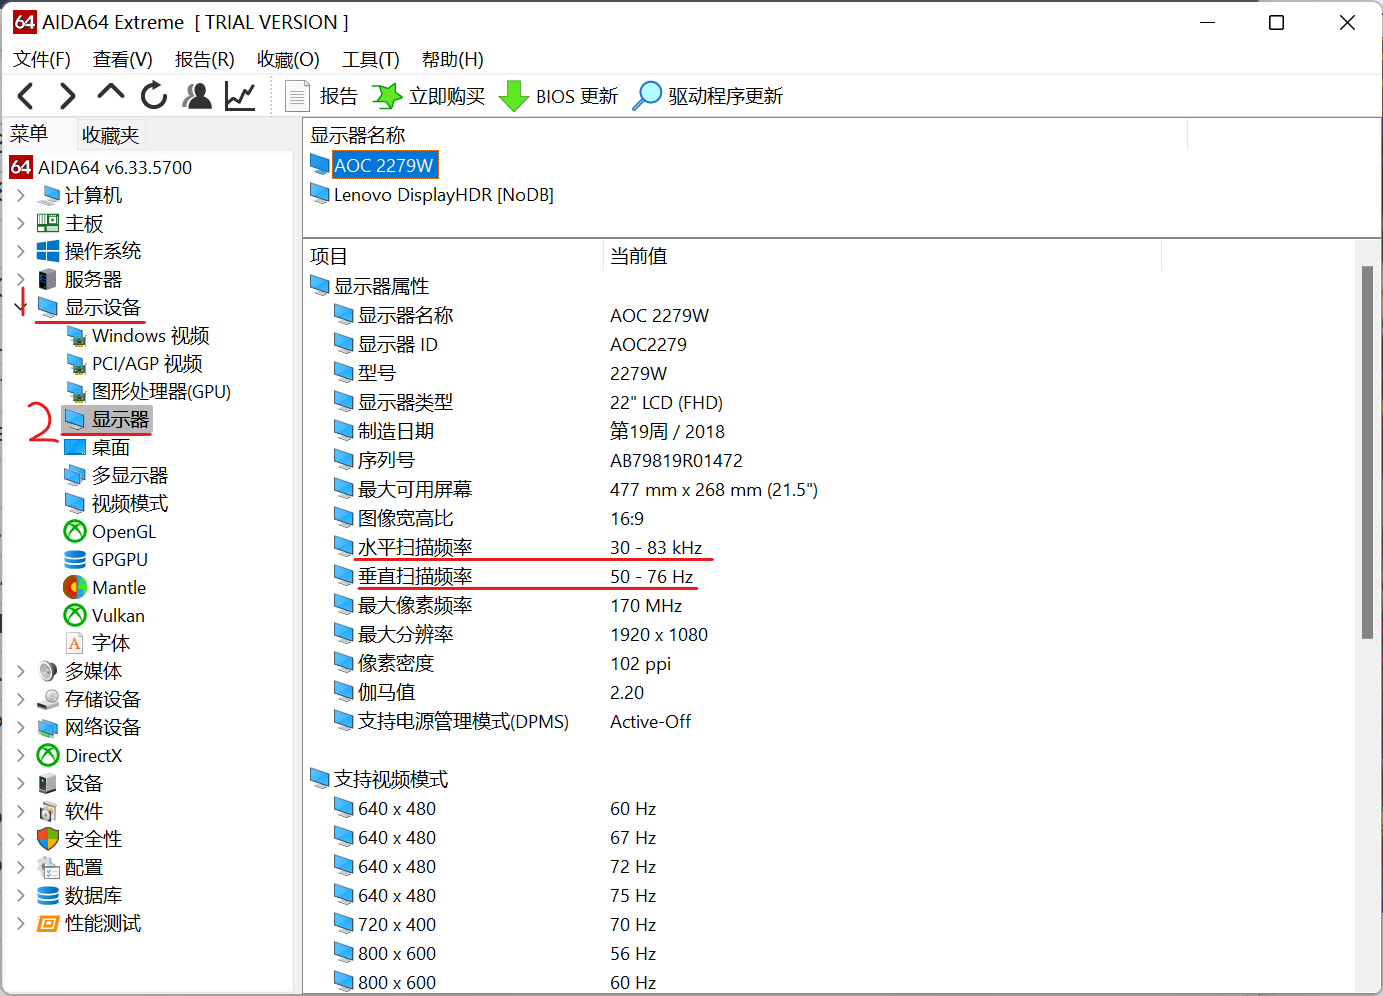The image size is (1383, 996).
Task: Click the forward navigation arrow
Action: 67,96
